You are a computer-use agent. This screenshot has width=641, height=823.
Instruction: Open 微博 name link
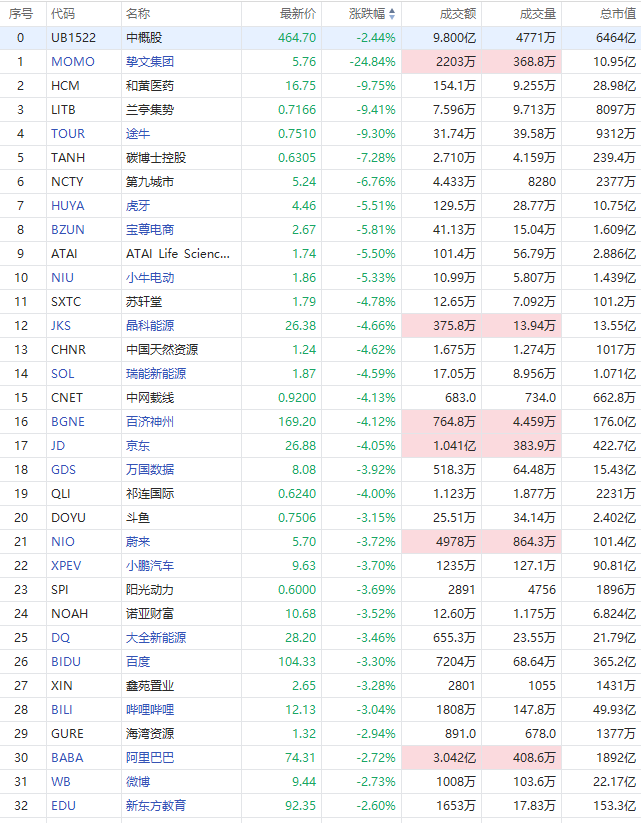(138, 782)
